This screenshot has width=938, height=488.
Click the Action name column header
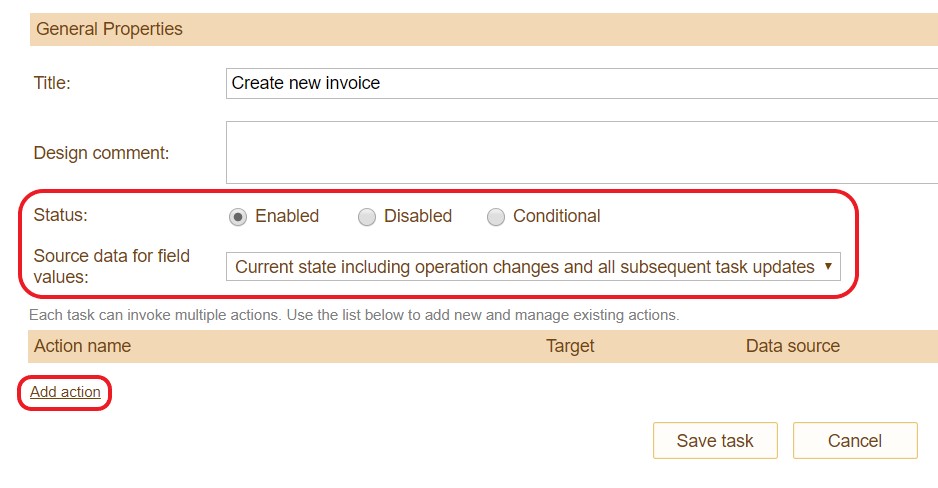[82, 346]
